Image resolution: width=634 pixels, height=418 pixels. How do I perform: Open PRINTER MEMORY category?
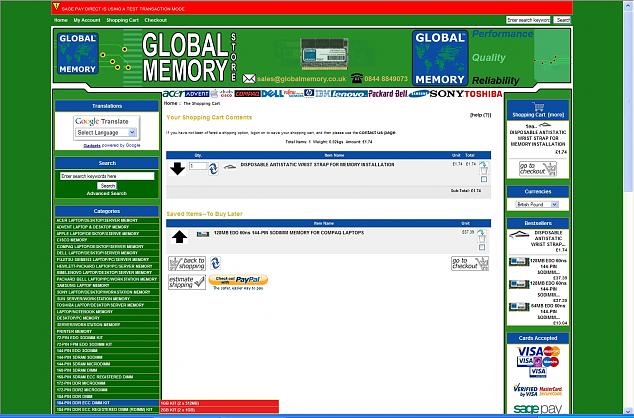[x=107, y=331]
